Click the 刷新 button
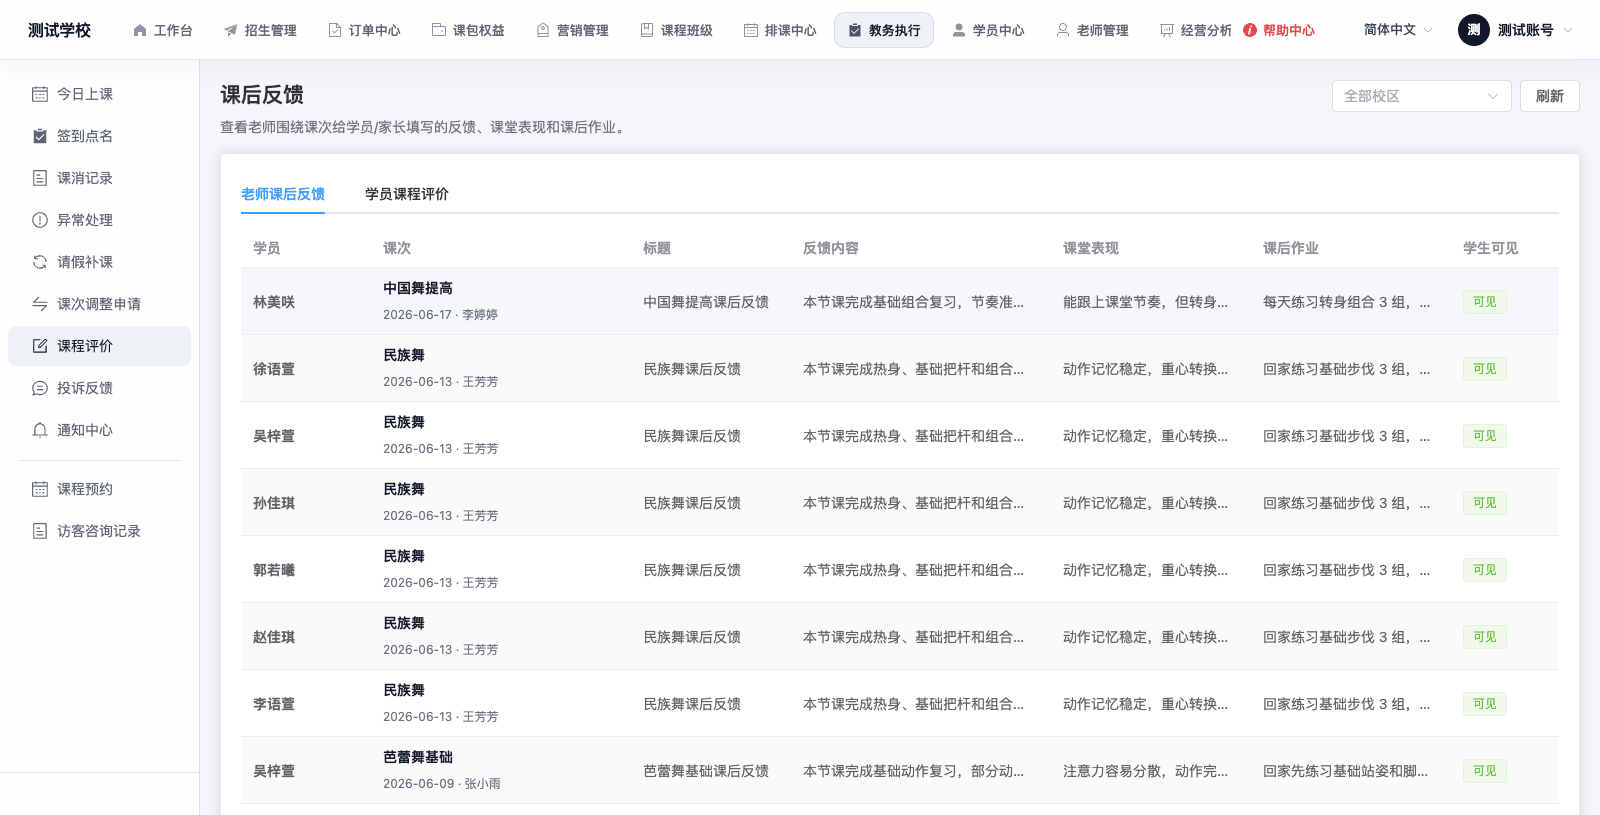Image resolution: width=1600 pixels, height=815 pixels. tap(1550, 96)
